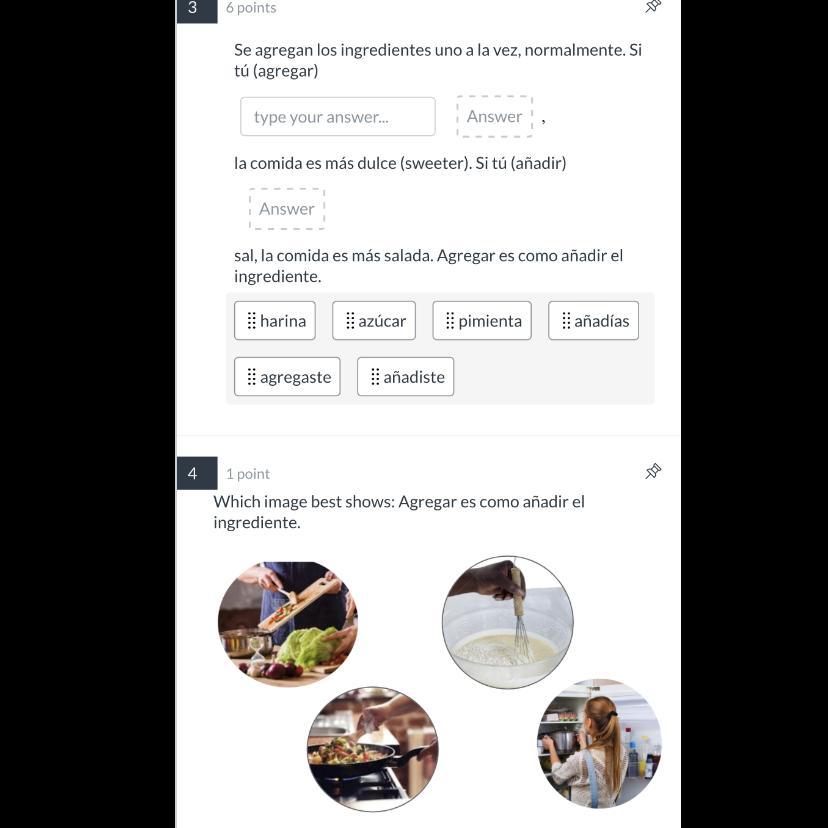Viewport: 828px width, 828px height.
Task: Click drag handle dots on 'agregaste' chip
Action: point(252,377)
